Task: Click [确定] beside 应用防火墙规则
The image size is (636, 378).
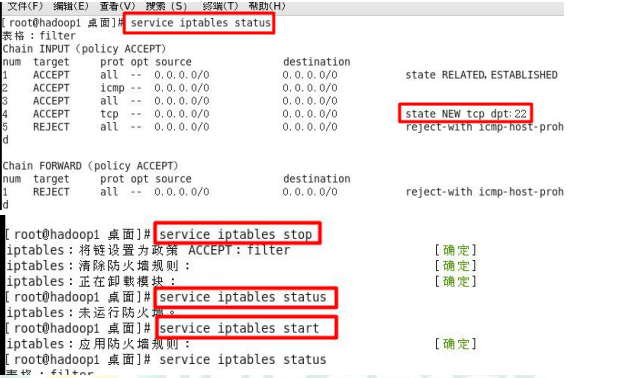Action: (456, 344)
